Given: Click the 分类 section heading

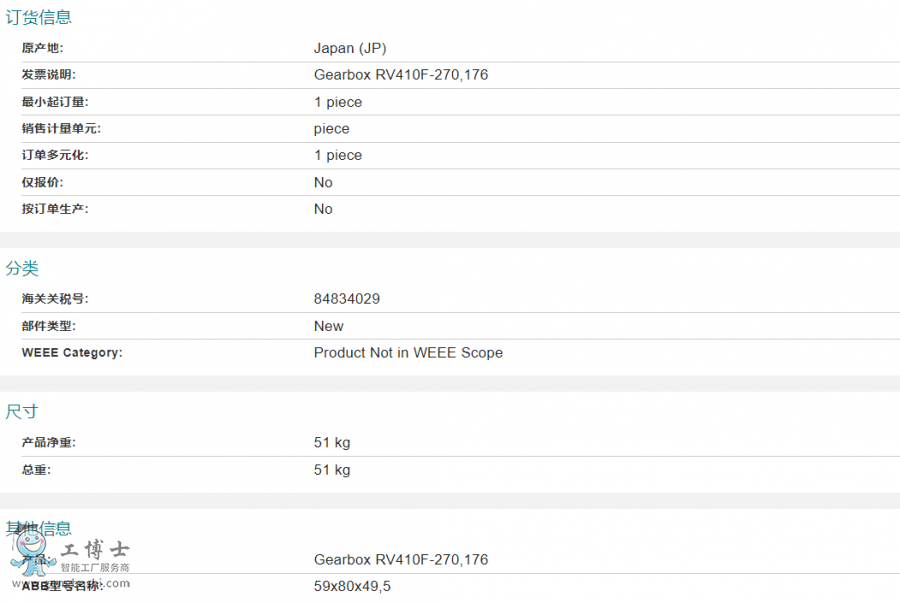Looking at the screenshot, I should pyautogui.click(x=22, y=268).
